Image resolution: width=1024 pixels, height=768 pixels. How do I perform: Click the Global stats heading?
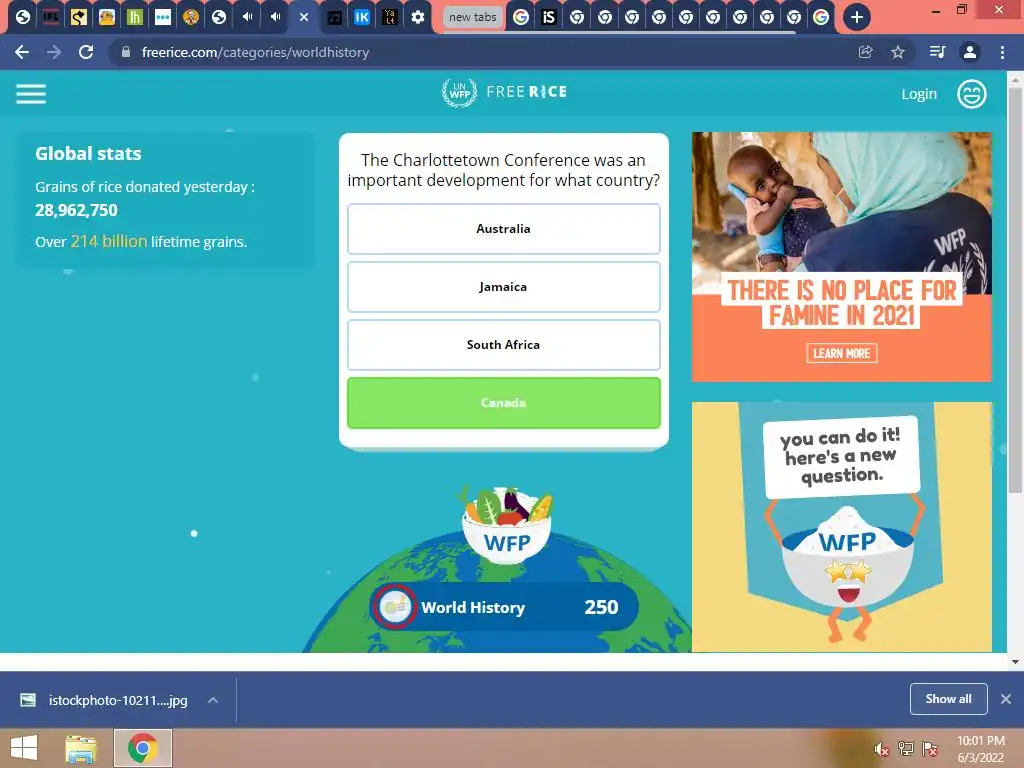[88, 153]
